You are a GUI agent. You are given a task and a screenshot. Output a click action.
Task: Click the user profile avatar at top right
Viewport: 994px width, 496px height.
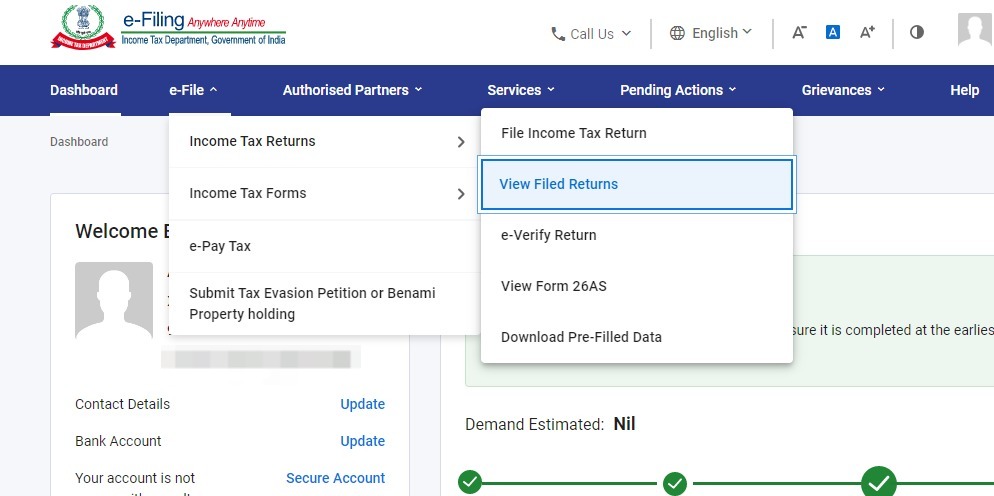coord(975,30)
